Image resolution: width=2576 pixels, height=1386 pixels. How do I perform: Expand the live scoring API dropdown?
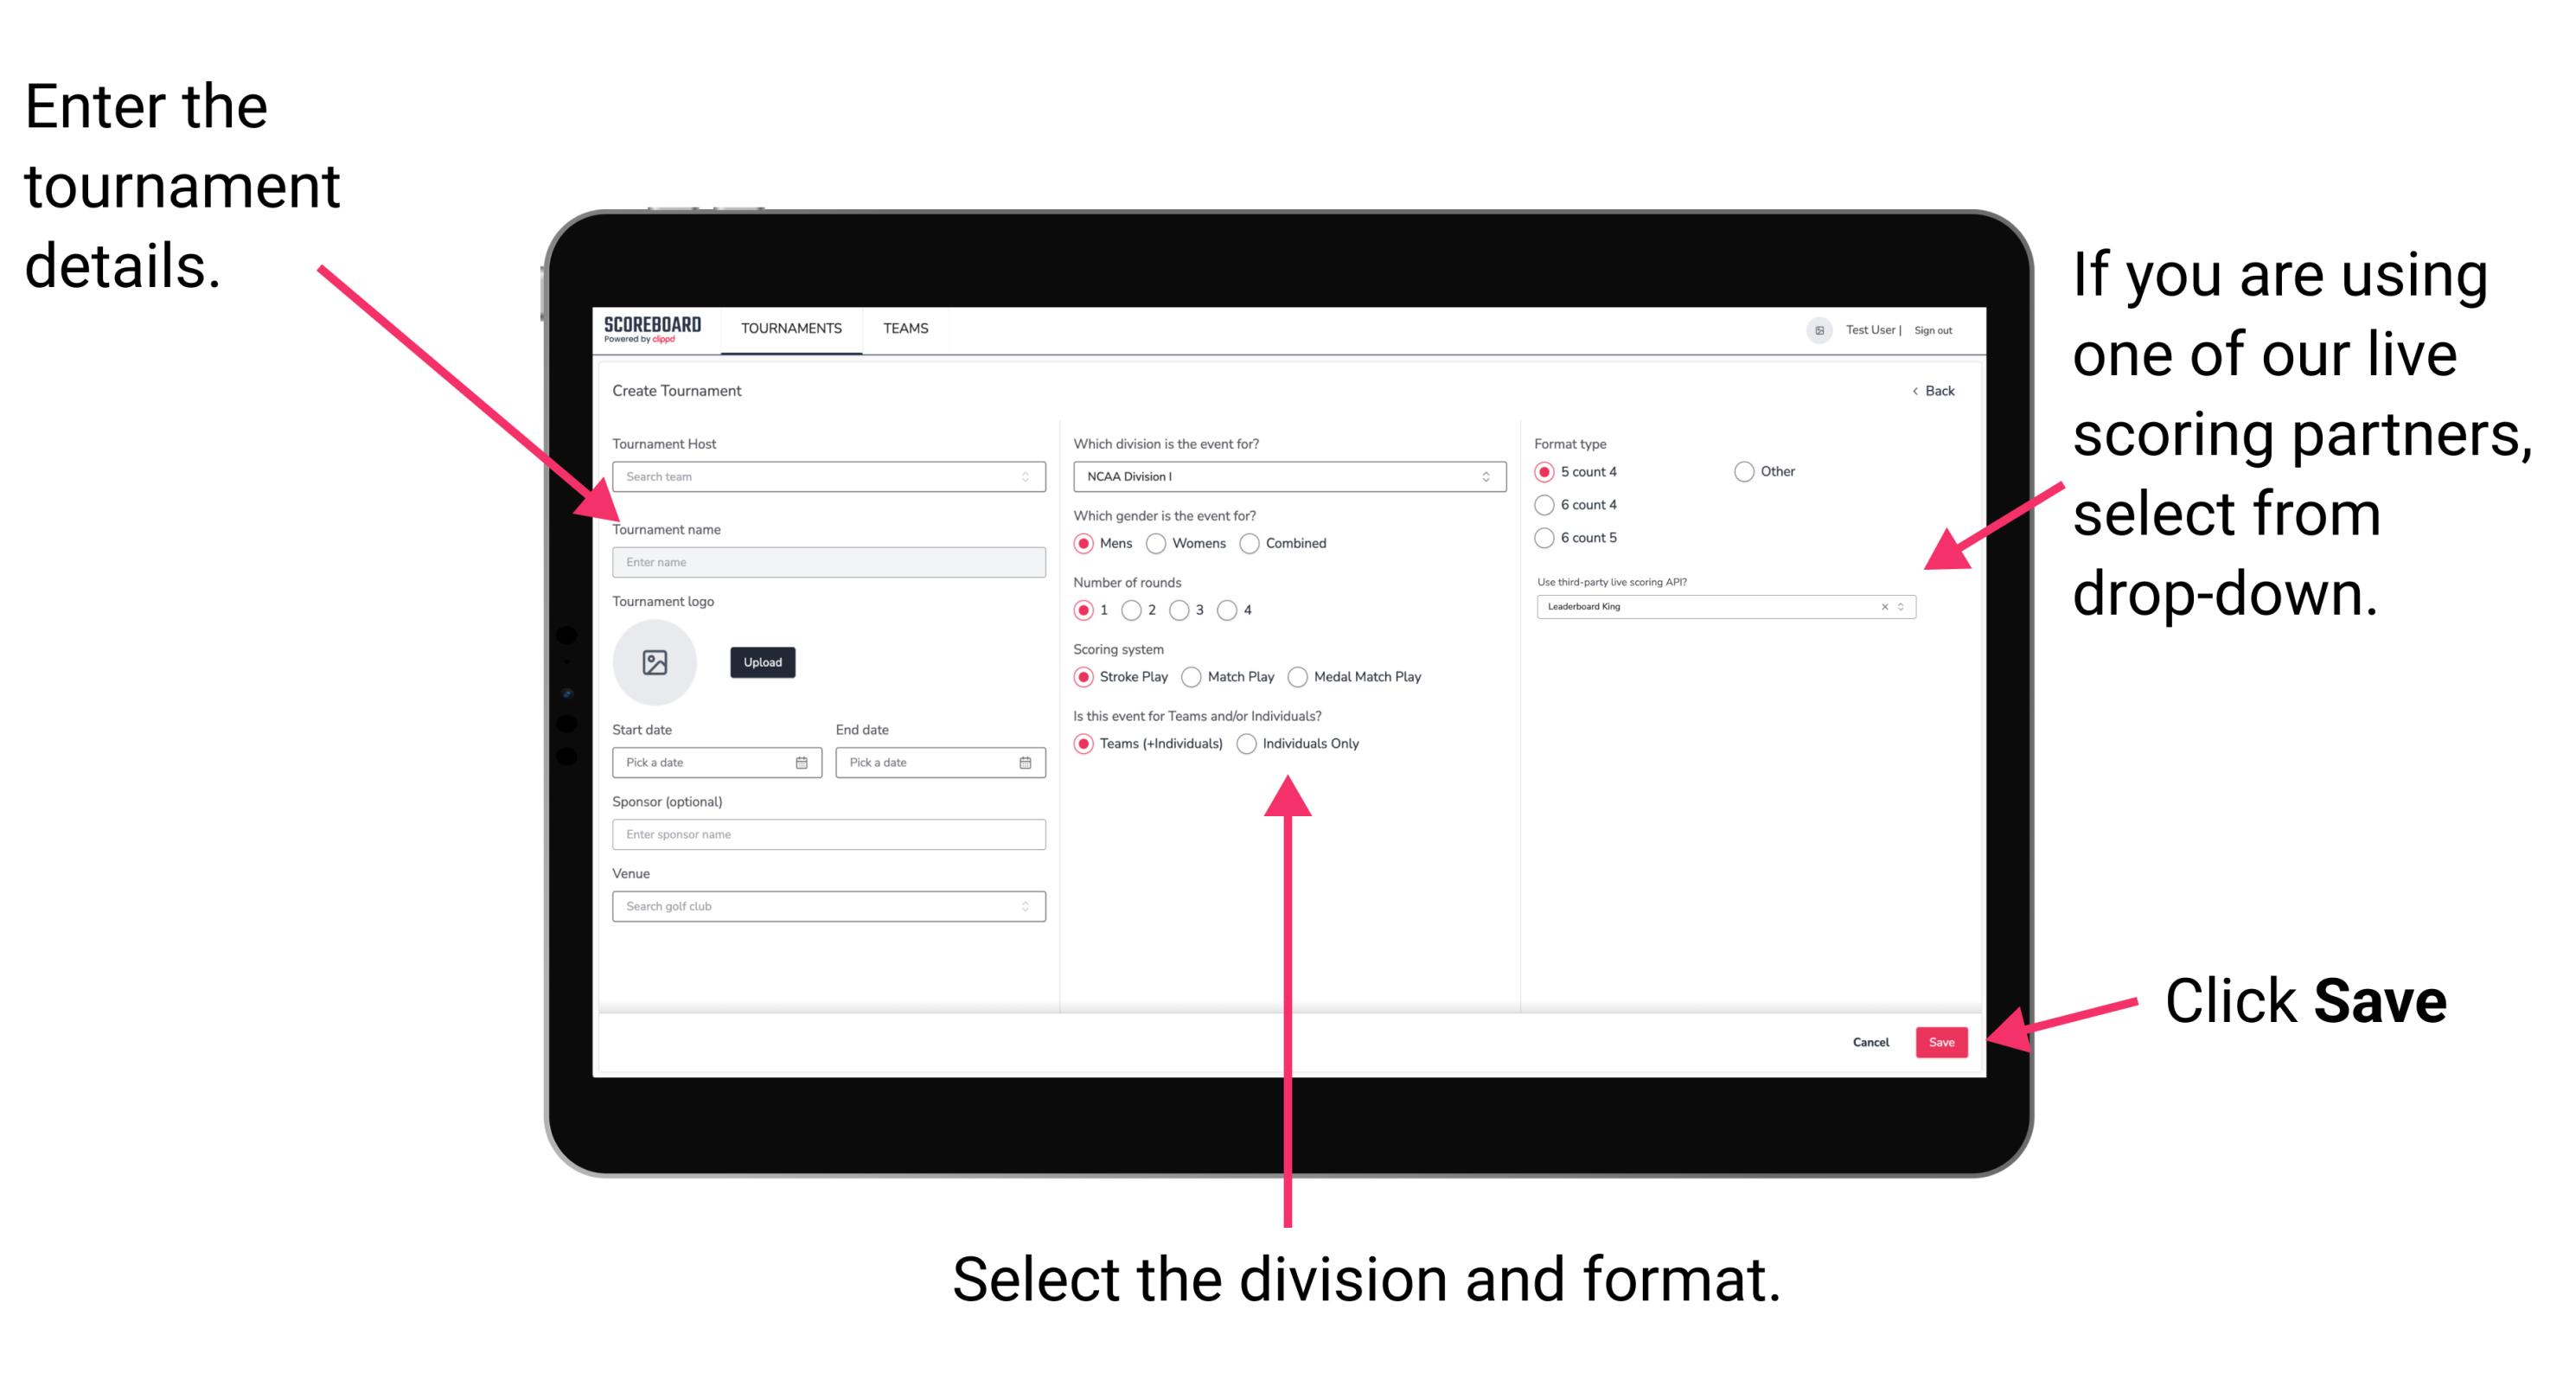[x=1907, y=608]
